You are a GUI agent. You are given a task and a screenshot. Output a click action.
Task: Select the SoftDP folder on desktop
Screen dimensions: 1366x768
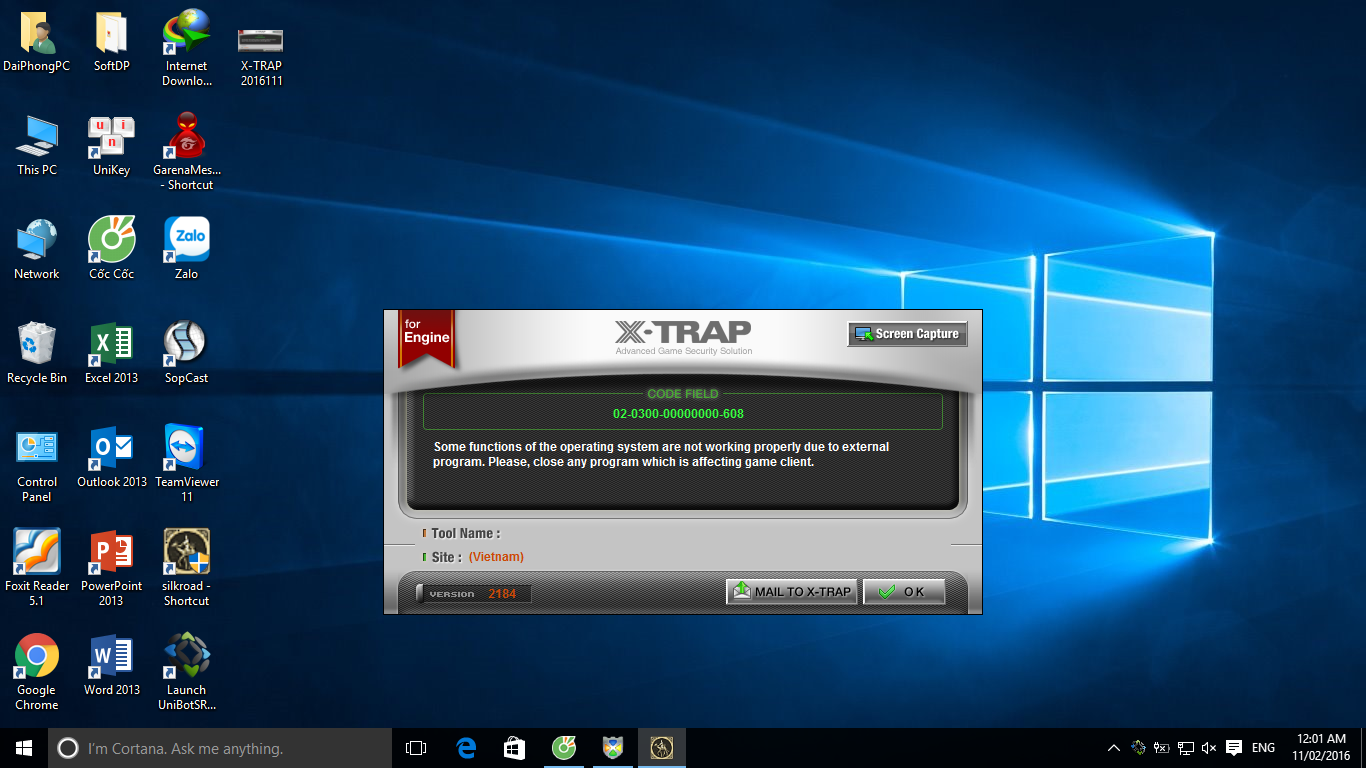tap(111, 42)
